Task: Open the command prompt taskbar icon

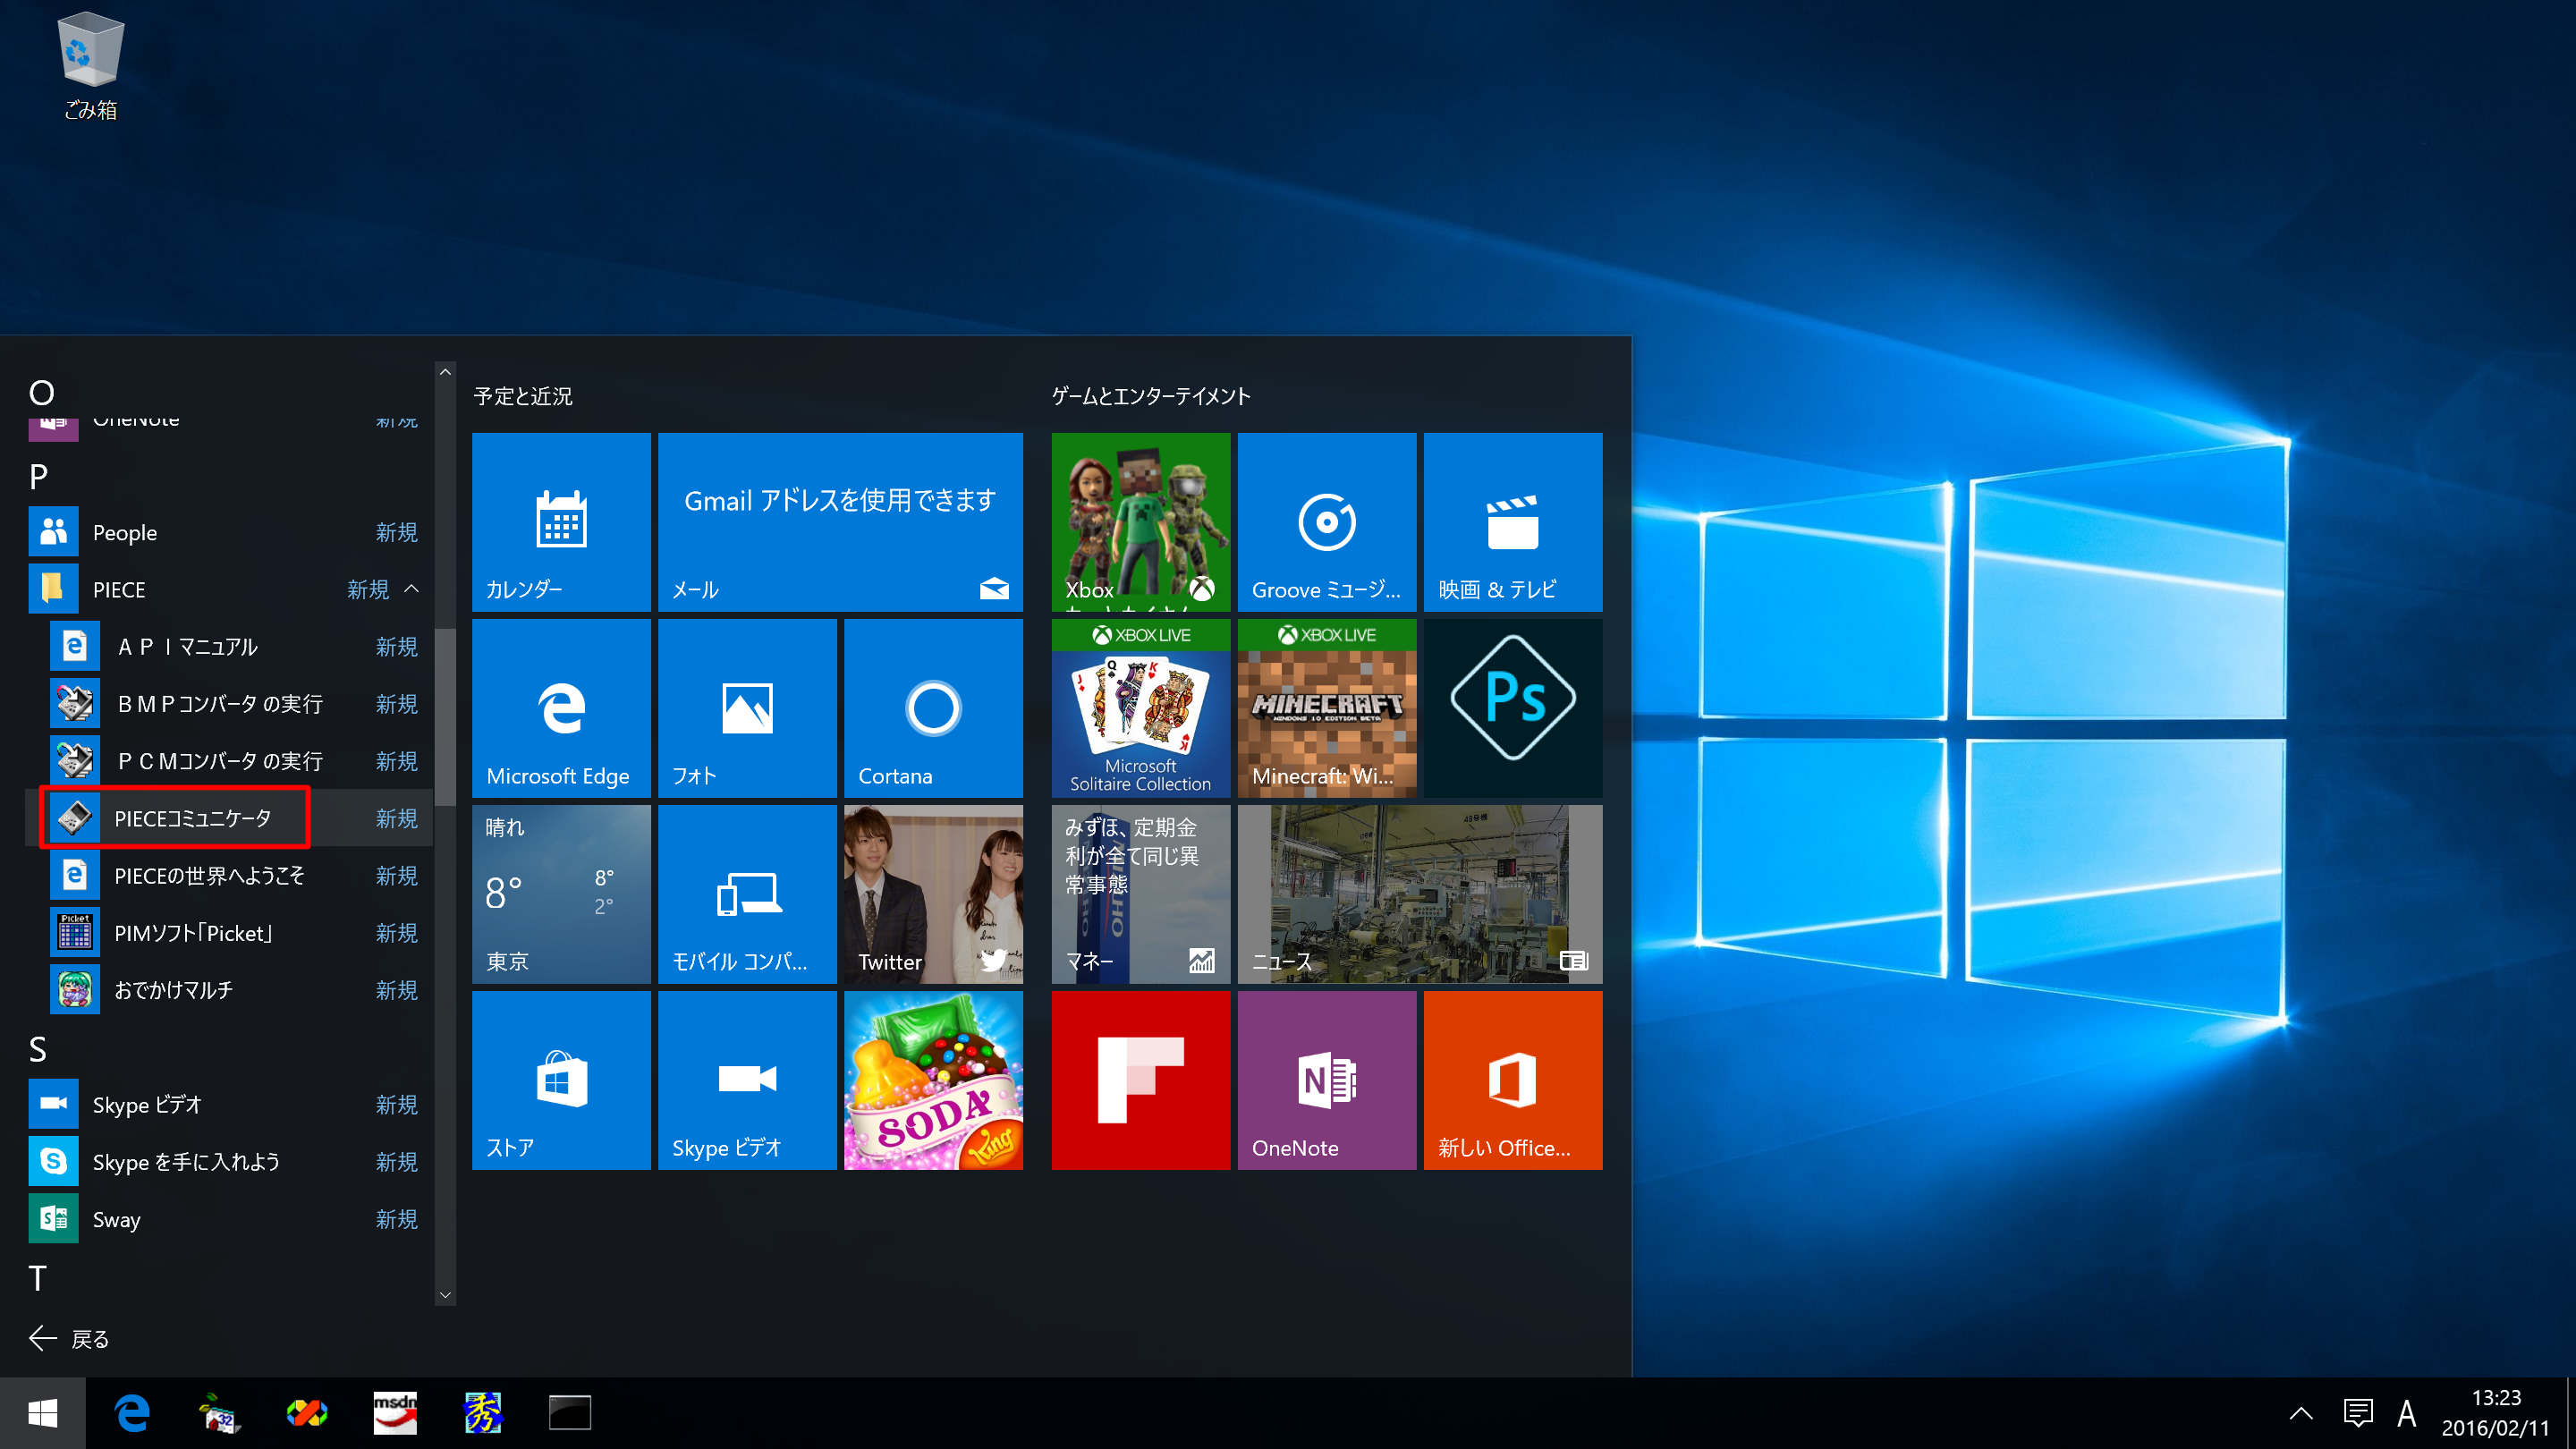Action: (x=570, y=1413)
